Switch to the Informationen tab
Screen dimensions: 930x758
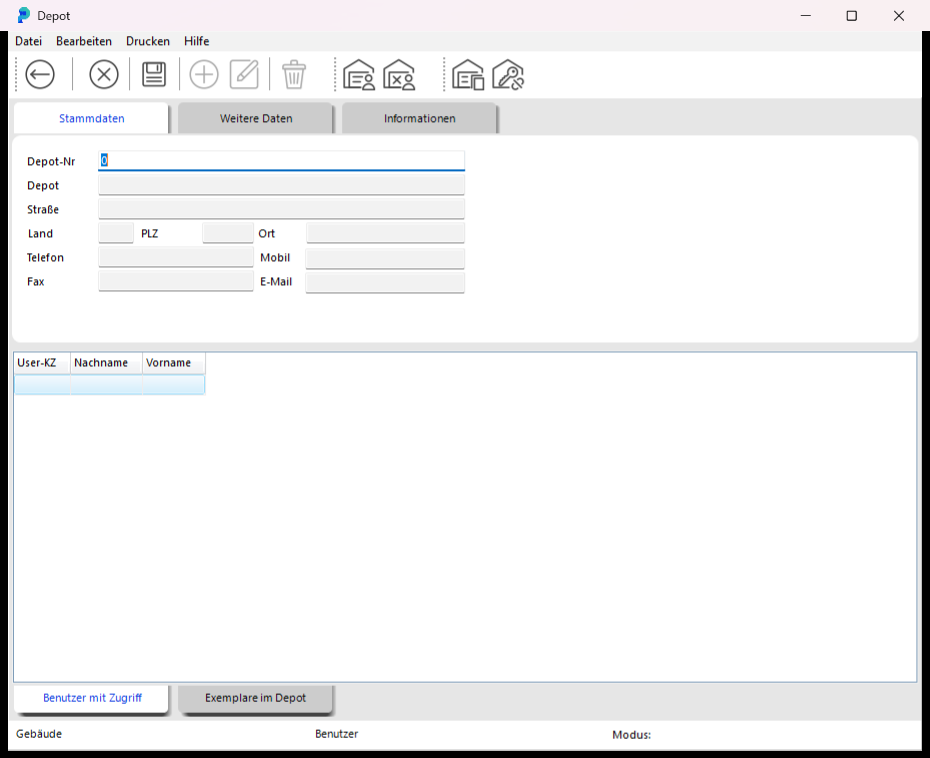point(419,119)
